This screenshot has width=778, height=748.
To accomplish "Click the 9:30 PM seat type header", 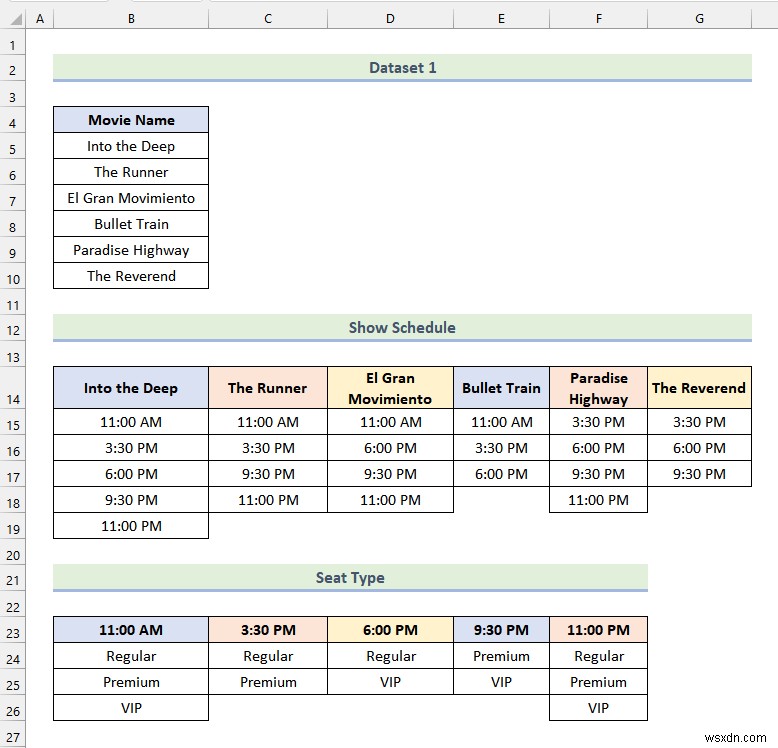I will pos(501,630).
